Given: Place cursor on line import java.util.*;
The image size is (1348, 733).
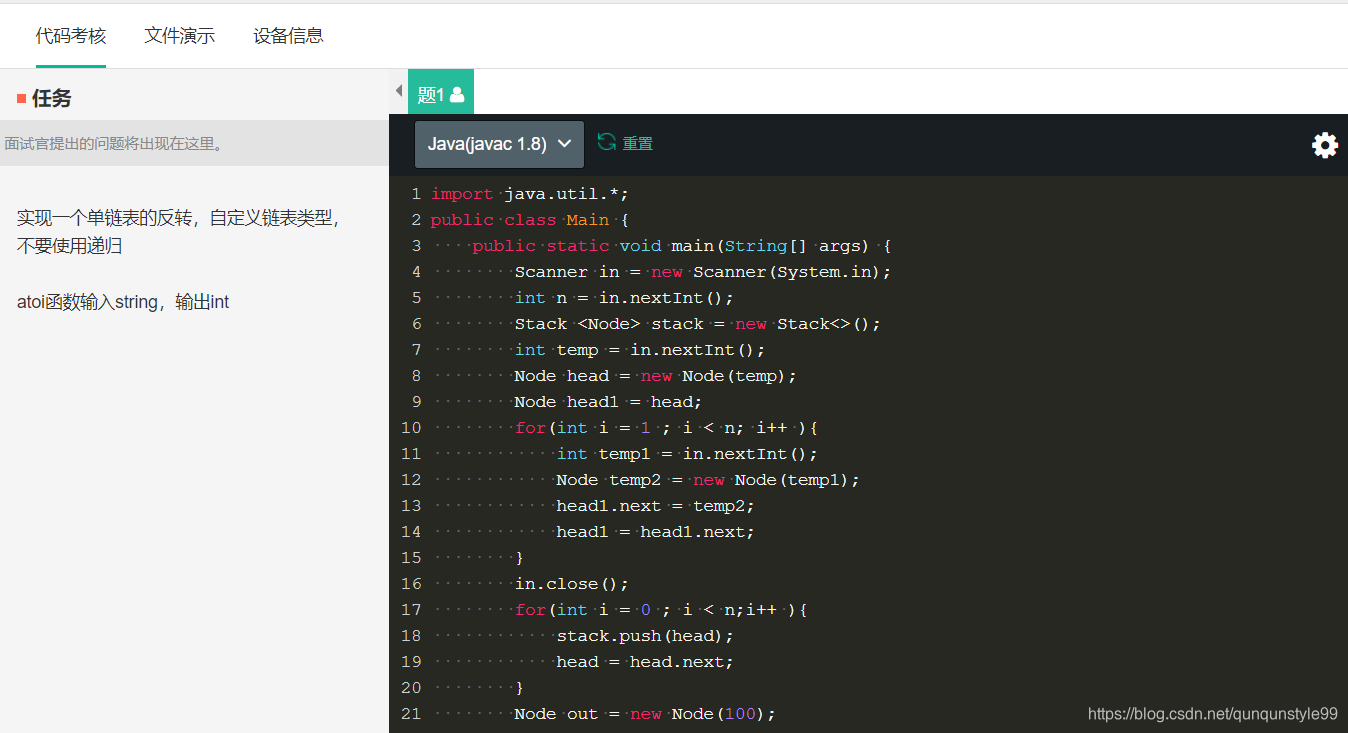Looking at the screenshot, I should 530,194.
